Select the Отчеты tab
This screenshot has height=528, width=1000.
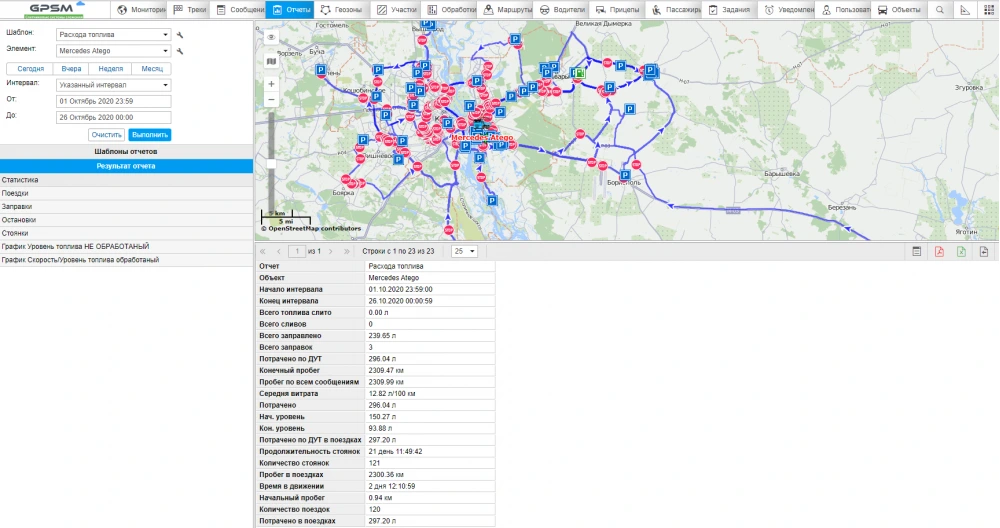coord(290,10)
